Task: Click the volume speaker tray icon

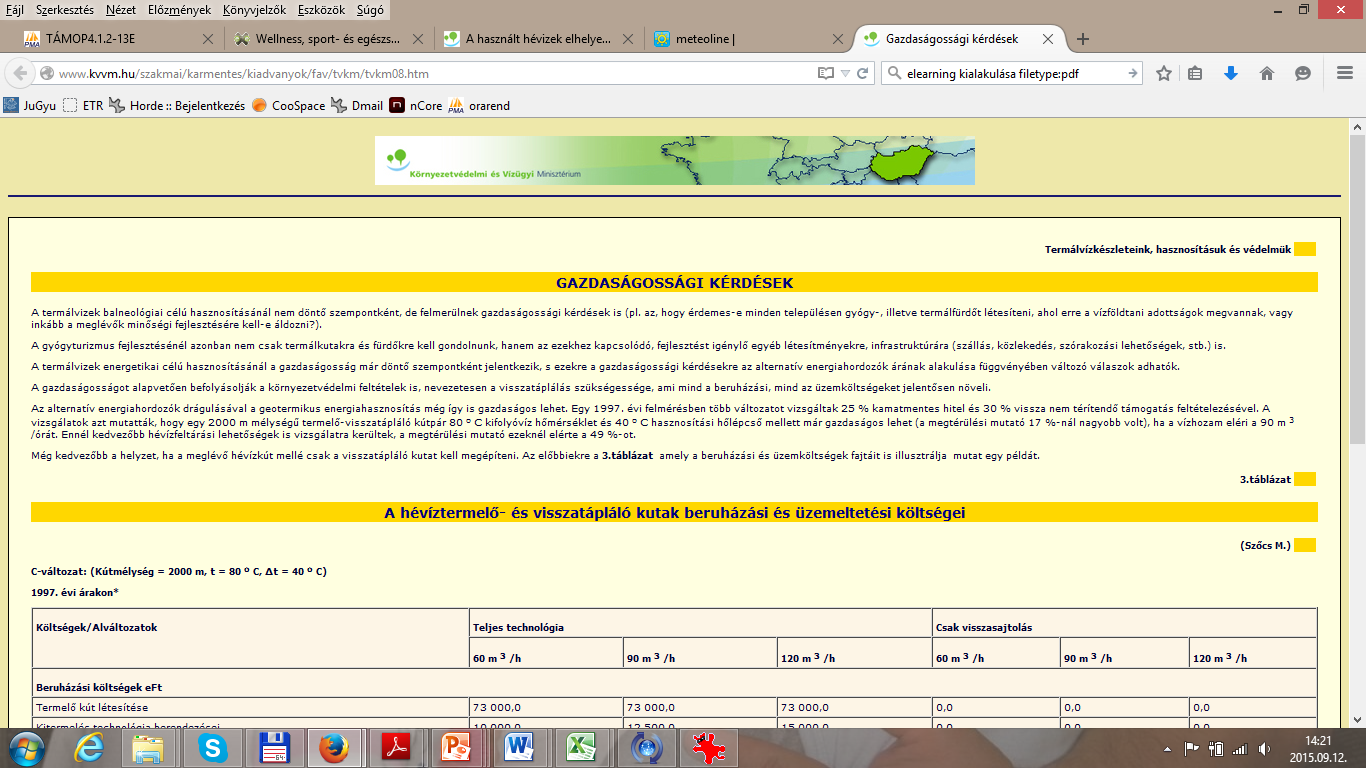Action: tap(1265, 748)
